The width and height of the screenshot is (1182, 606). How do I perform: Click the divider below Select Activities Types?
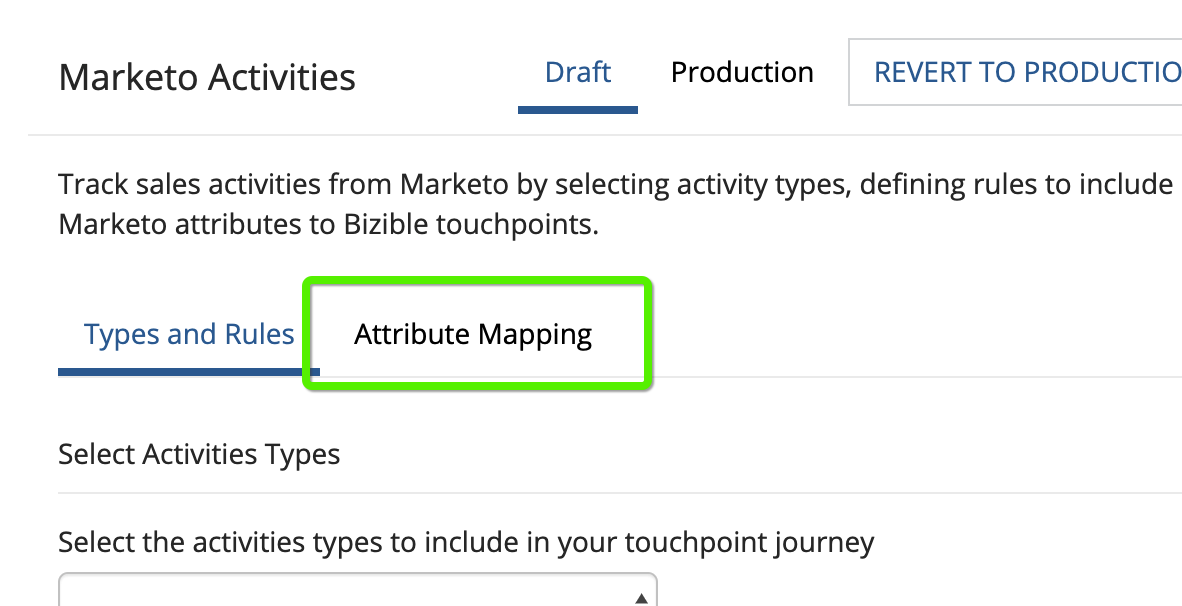600,492
